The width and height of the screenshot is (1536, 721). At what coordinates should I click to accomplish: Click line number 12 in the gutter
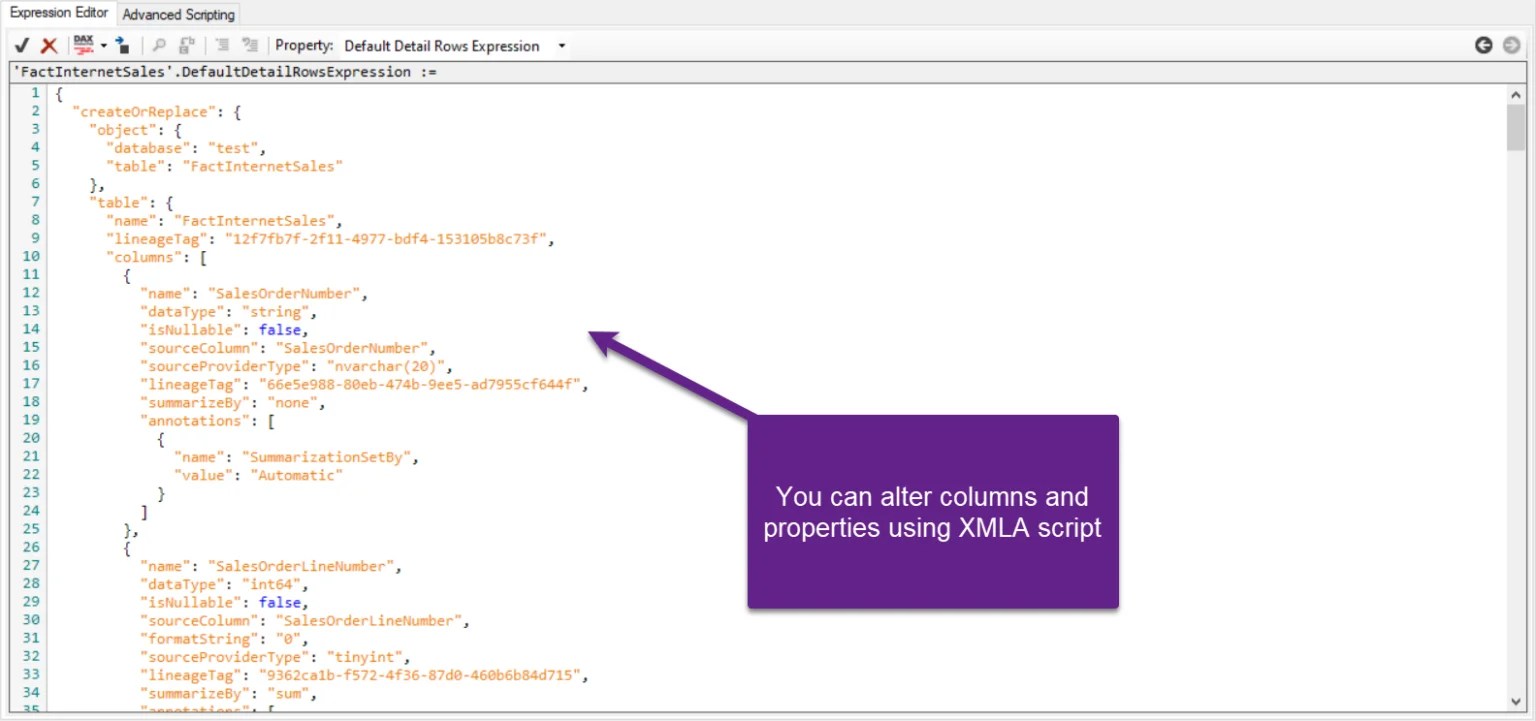coord(31,293)
